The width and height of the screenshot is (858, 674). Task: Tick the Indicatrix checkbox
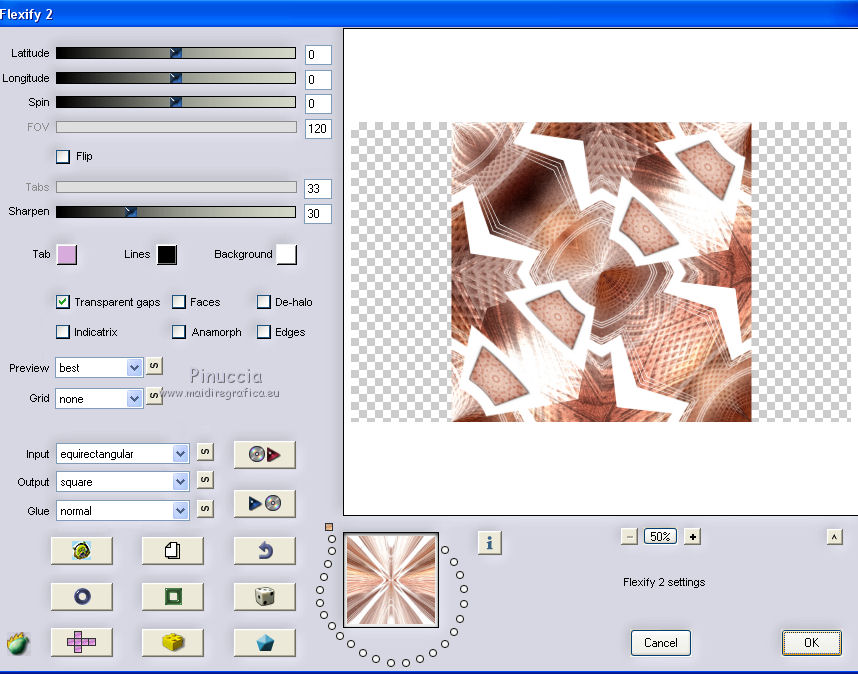tap(63, 332)
